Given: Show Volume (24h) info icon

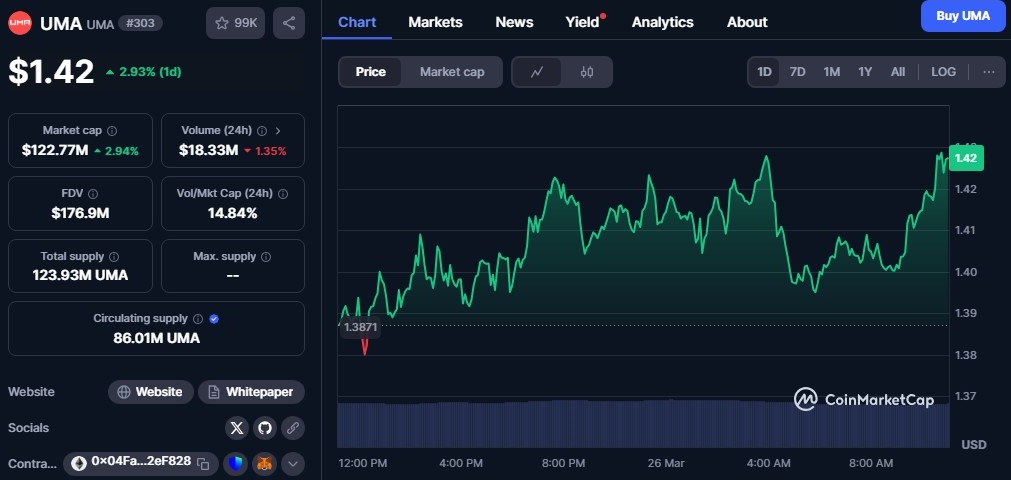Looking at the screenshot, I should click(262, 131).
